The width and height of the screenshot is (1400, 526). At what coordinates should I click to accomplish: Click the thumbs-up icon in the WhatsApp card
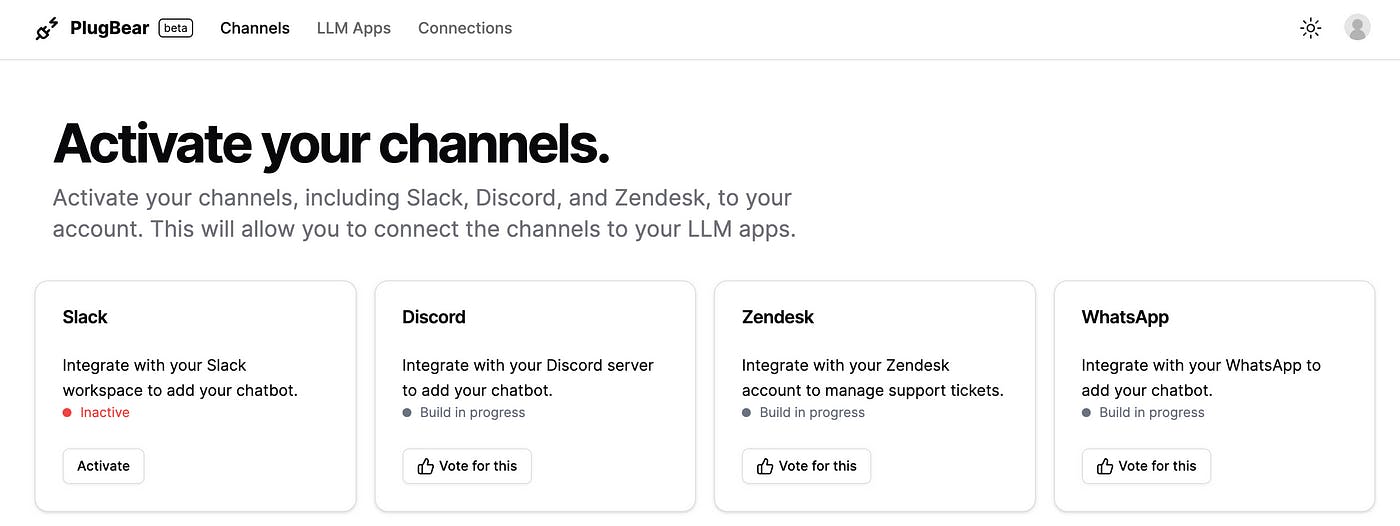(x=1105, y=466)
